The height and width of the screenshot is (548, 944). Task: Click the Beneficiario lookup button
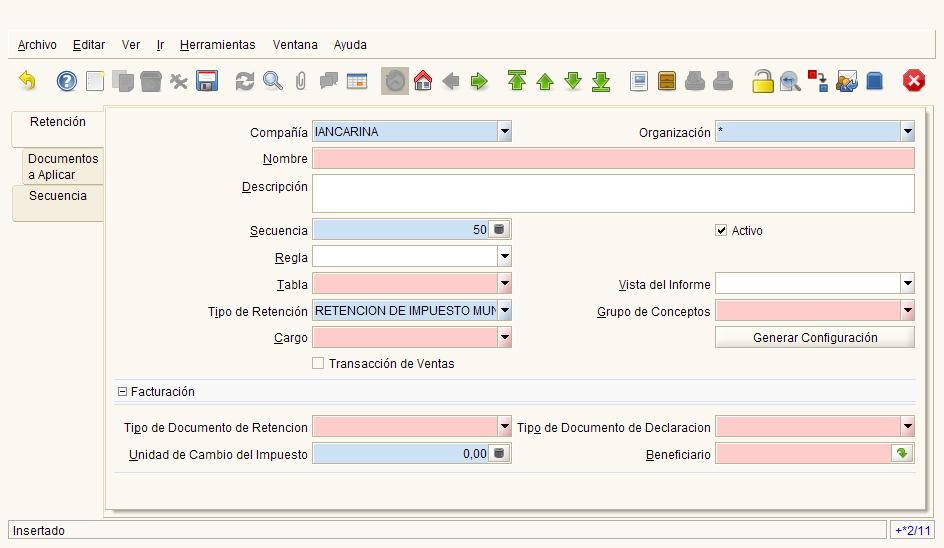tap(902, 453)
